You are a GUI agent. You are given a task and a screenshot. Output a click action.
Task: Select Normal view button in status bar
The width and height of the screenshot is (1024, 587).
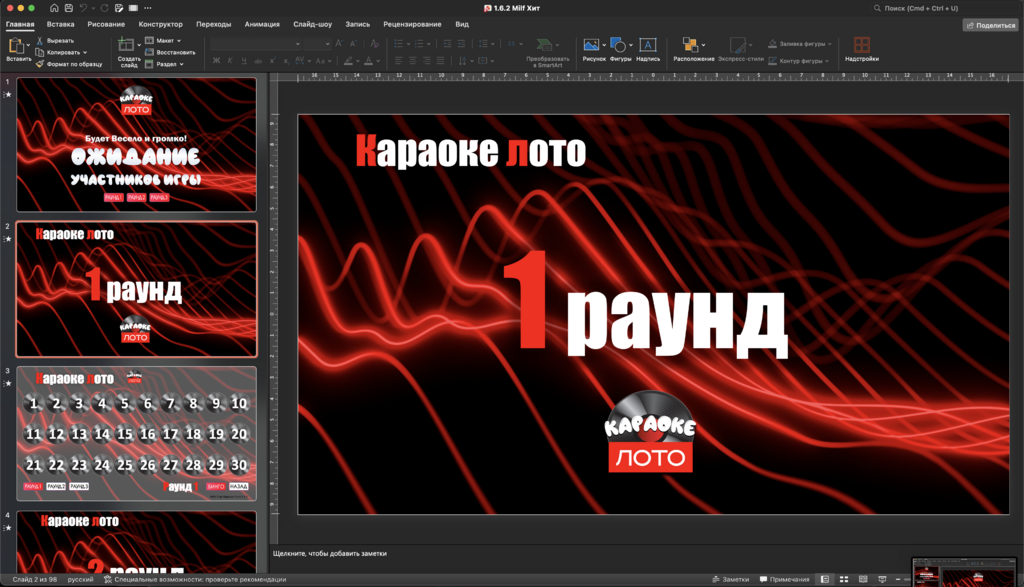825,579
